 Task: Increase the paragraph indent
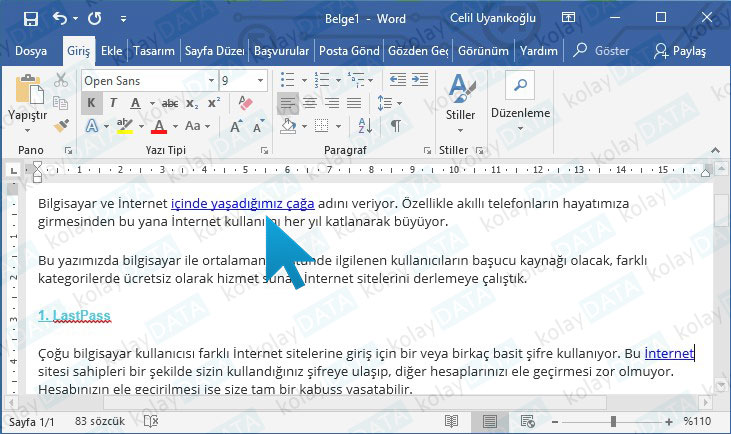[x=420, y=80]
